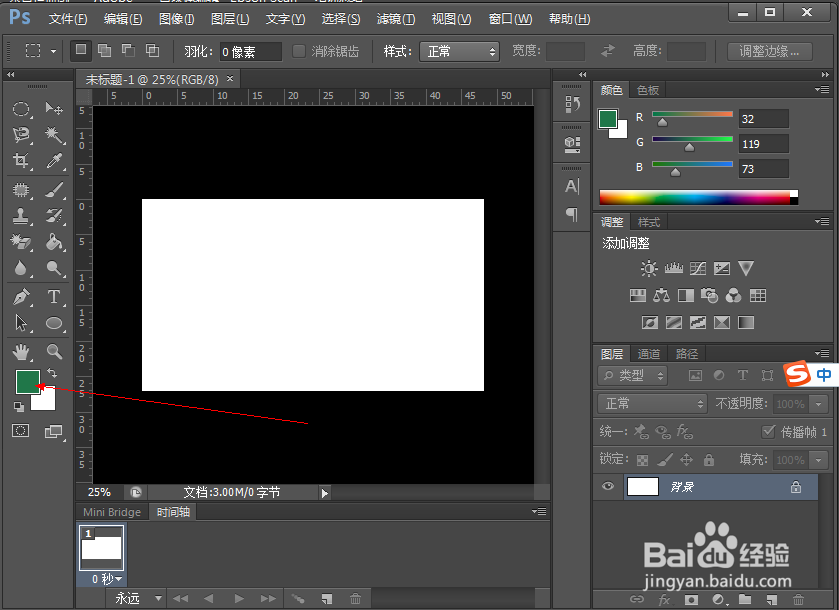Switch to the Swatches tab

click(x=648, y=90)
